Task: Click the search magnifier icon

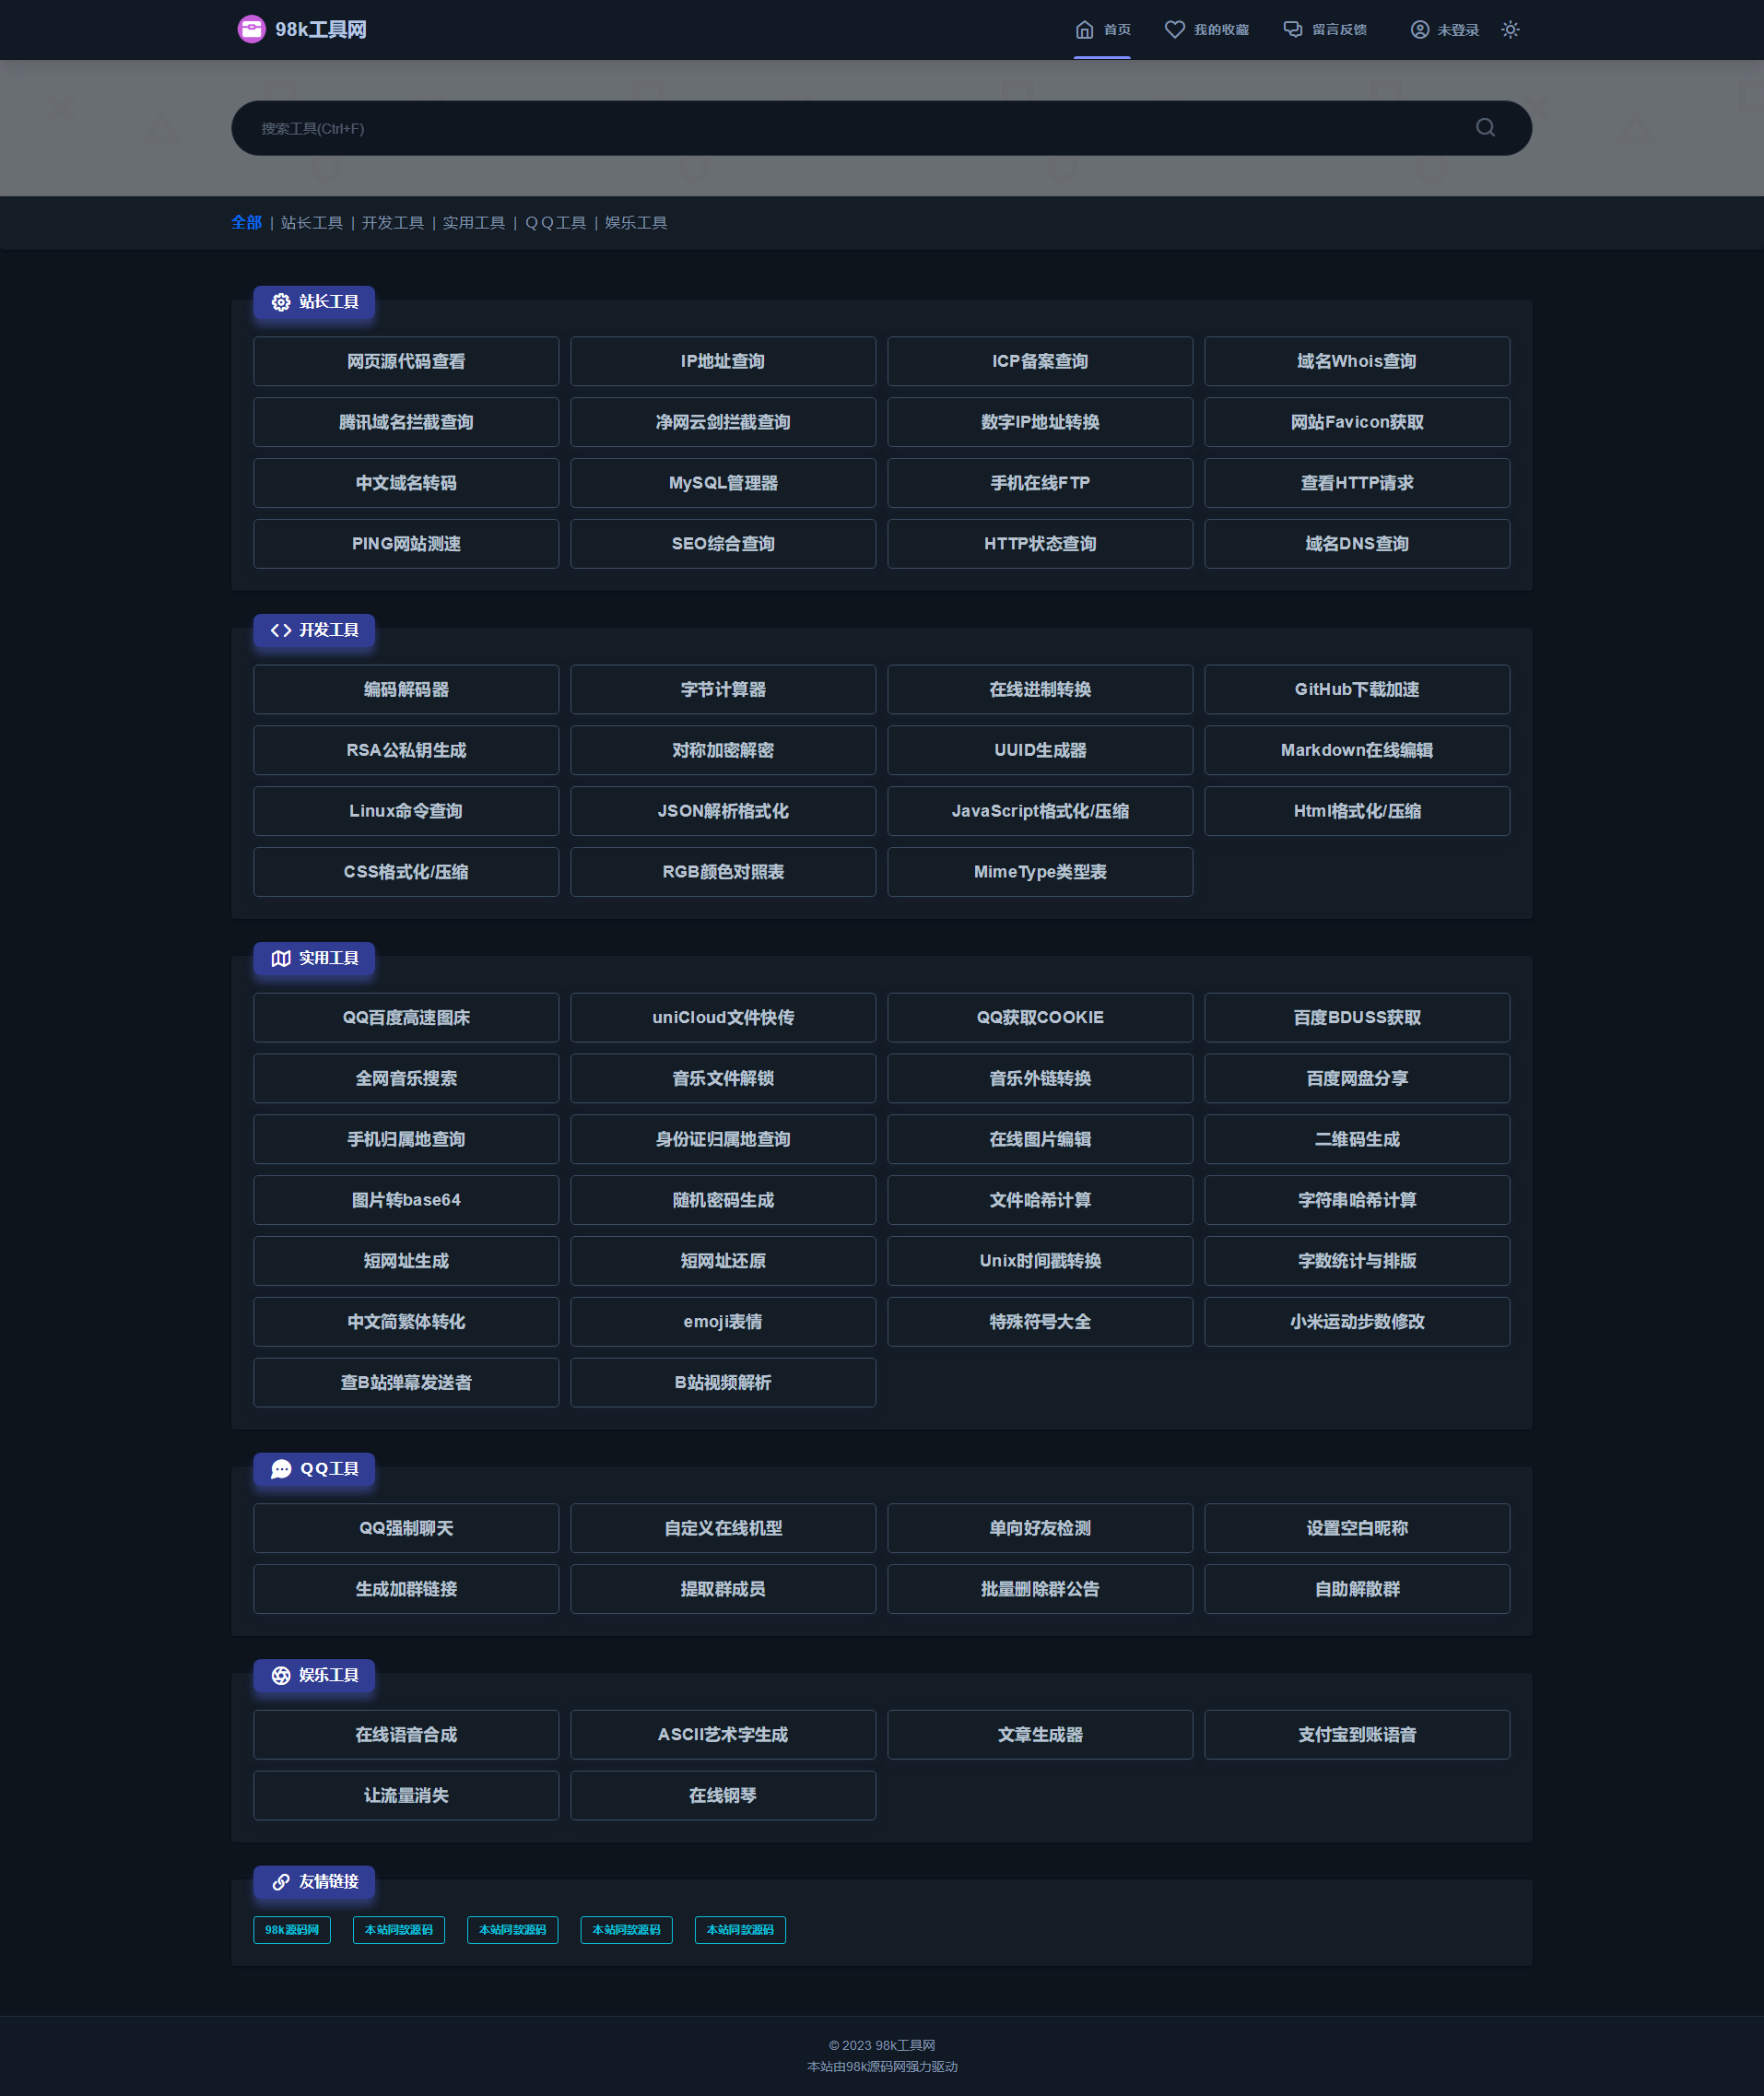Action: (1485, 128)
